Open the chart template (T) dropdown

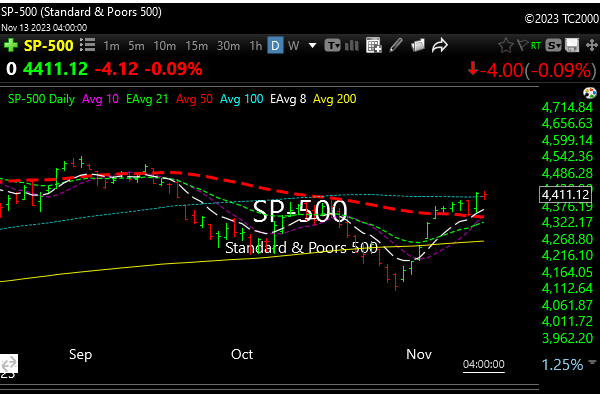[x=332, y=46]
